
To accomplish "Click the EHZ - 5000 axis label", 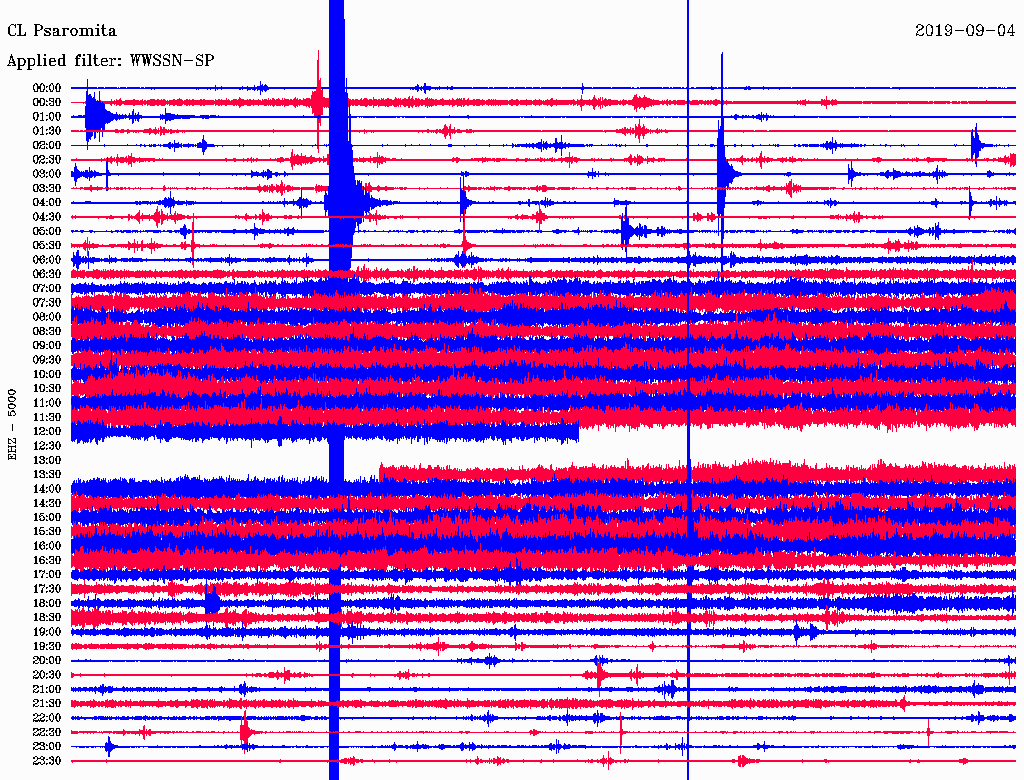I will point(12,425).
